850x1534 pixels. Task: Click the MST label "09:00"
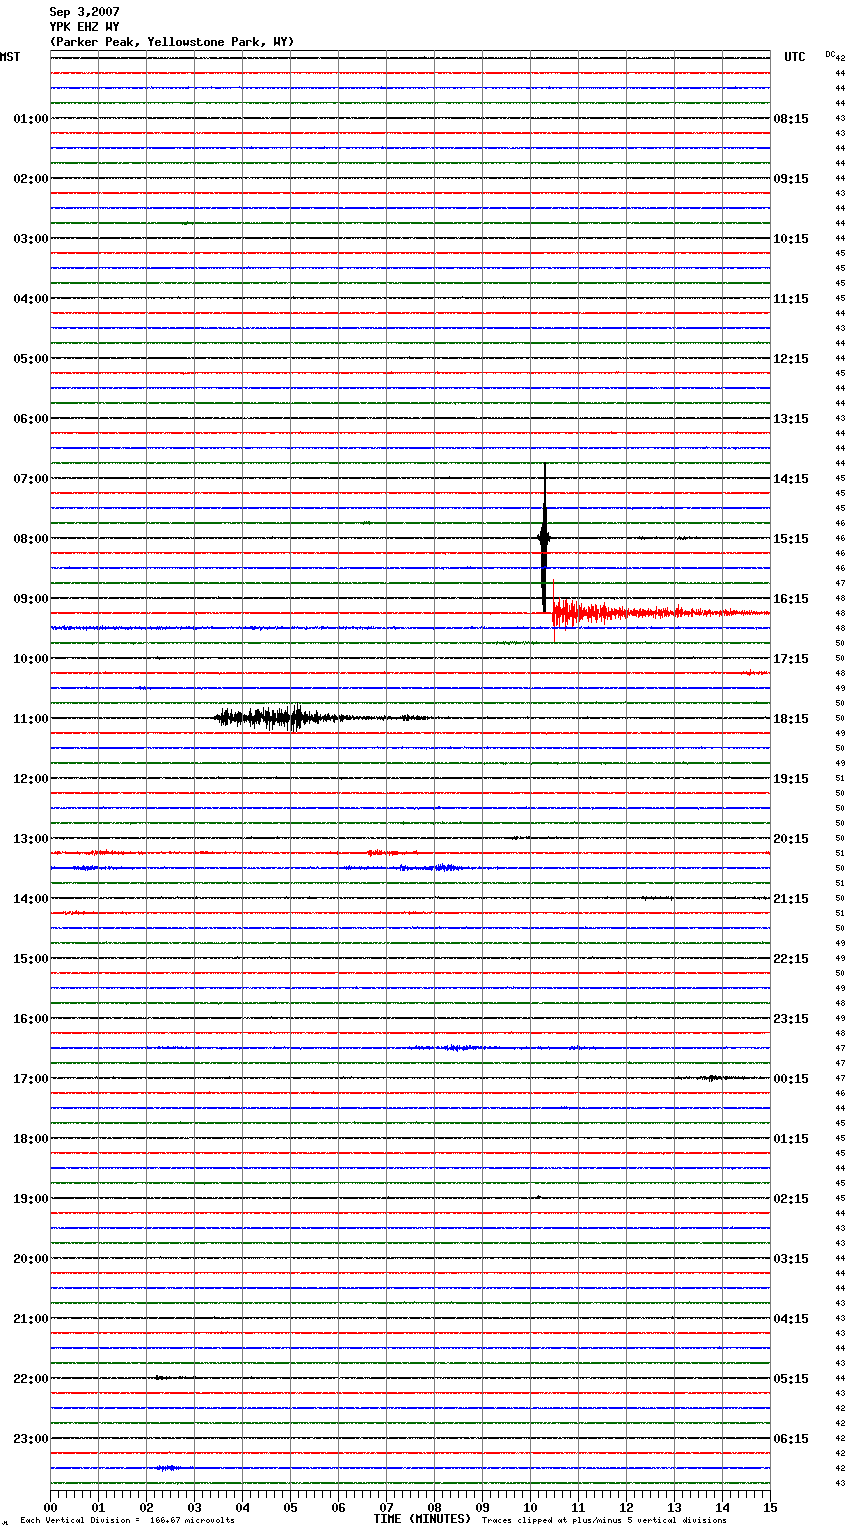(31, 599)
